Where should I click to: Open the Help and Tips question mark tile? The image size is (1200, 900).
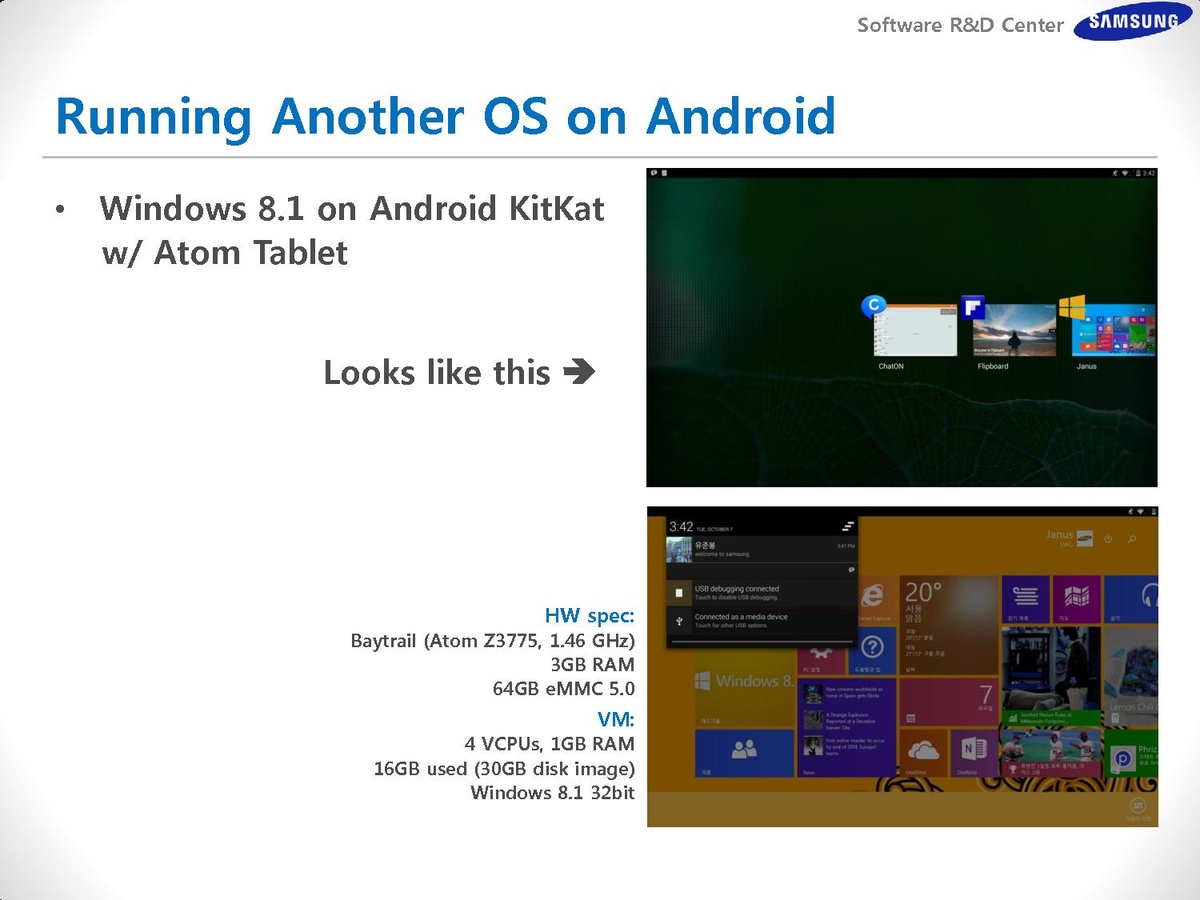point(872,648)
